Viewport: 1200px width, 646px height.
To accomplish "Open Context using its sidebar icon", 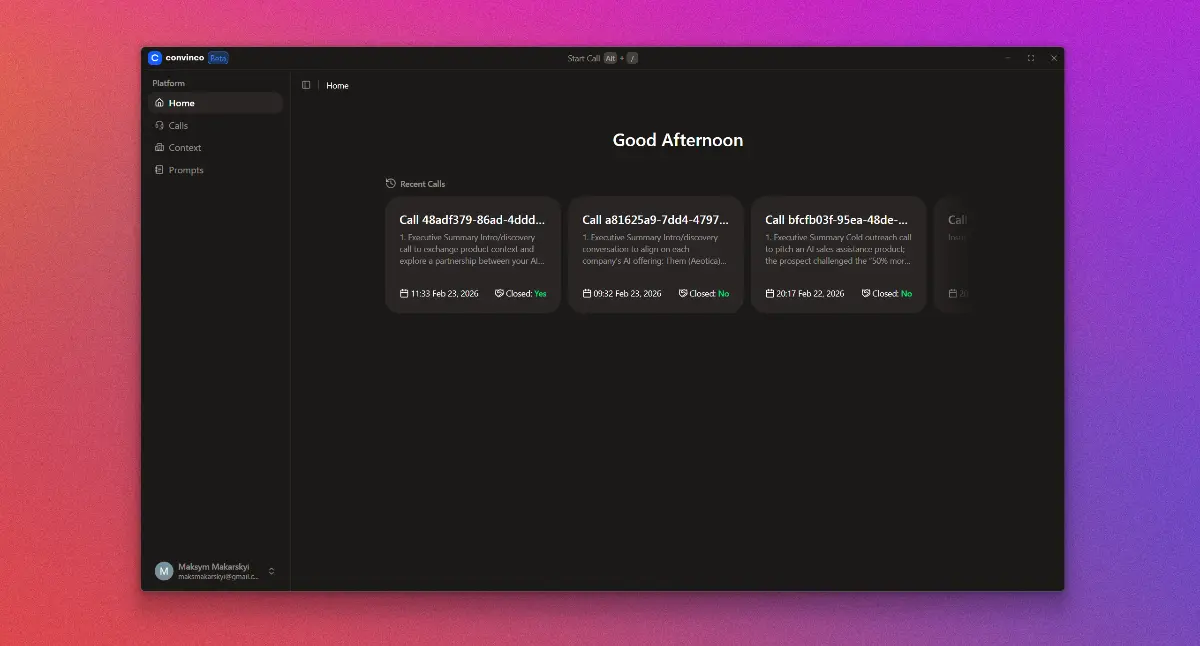I will pyautogui.click(x=160, y=147).
